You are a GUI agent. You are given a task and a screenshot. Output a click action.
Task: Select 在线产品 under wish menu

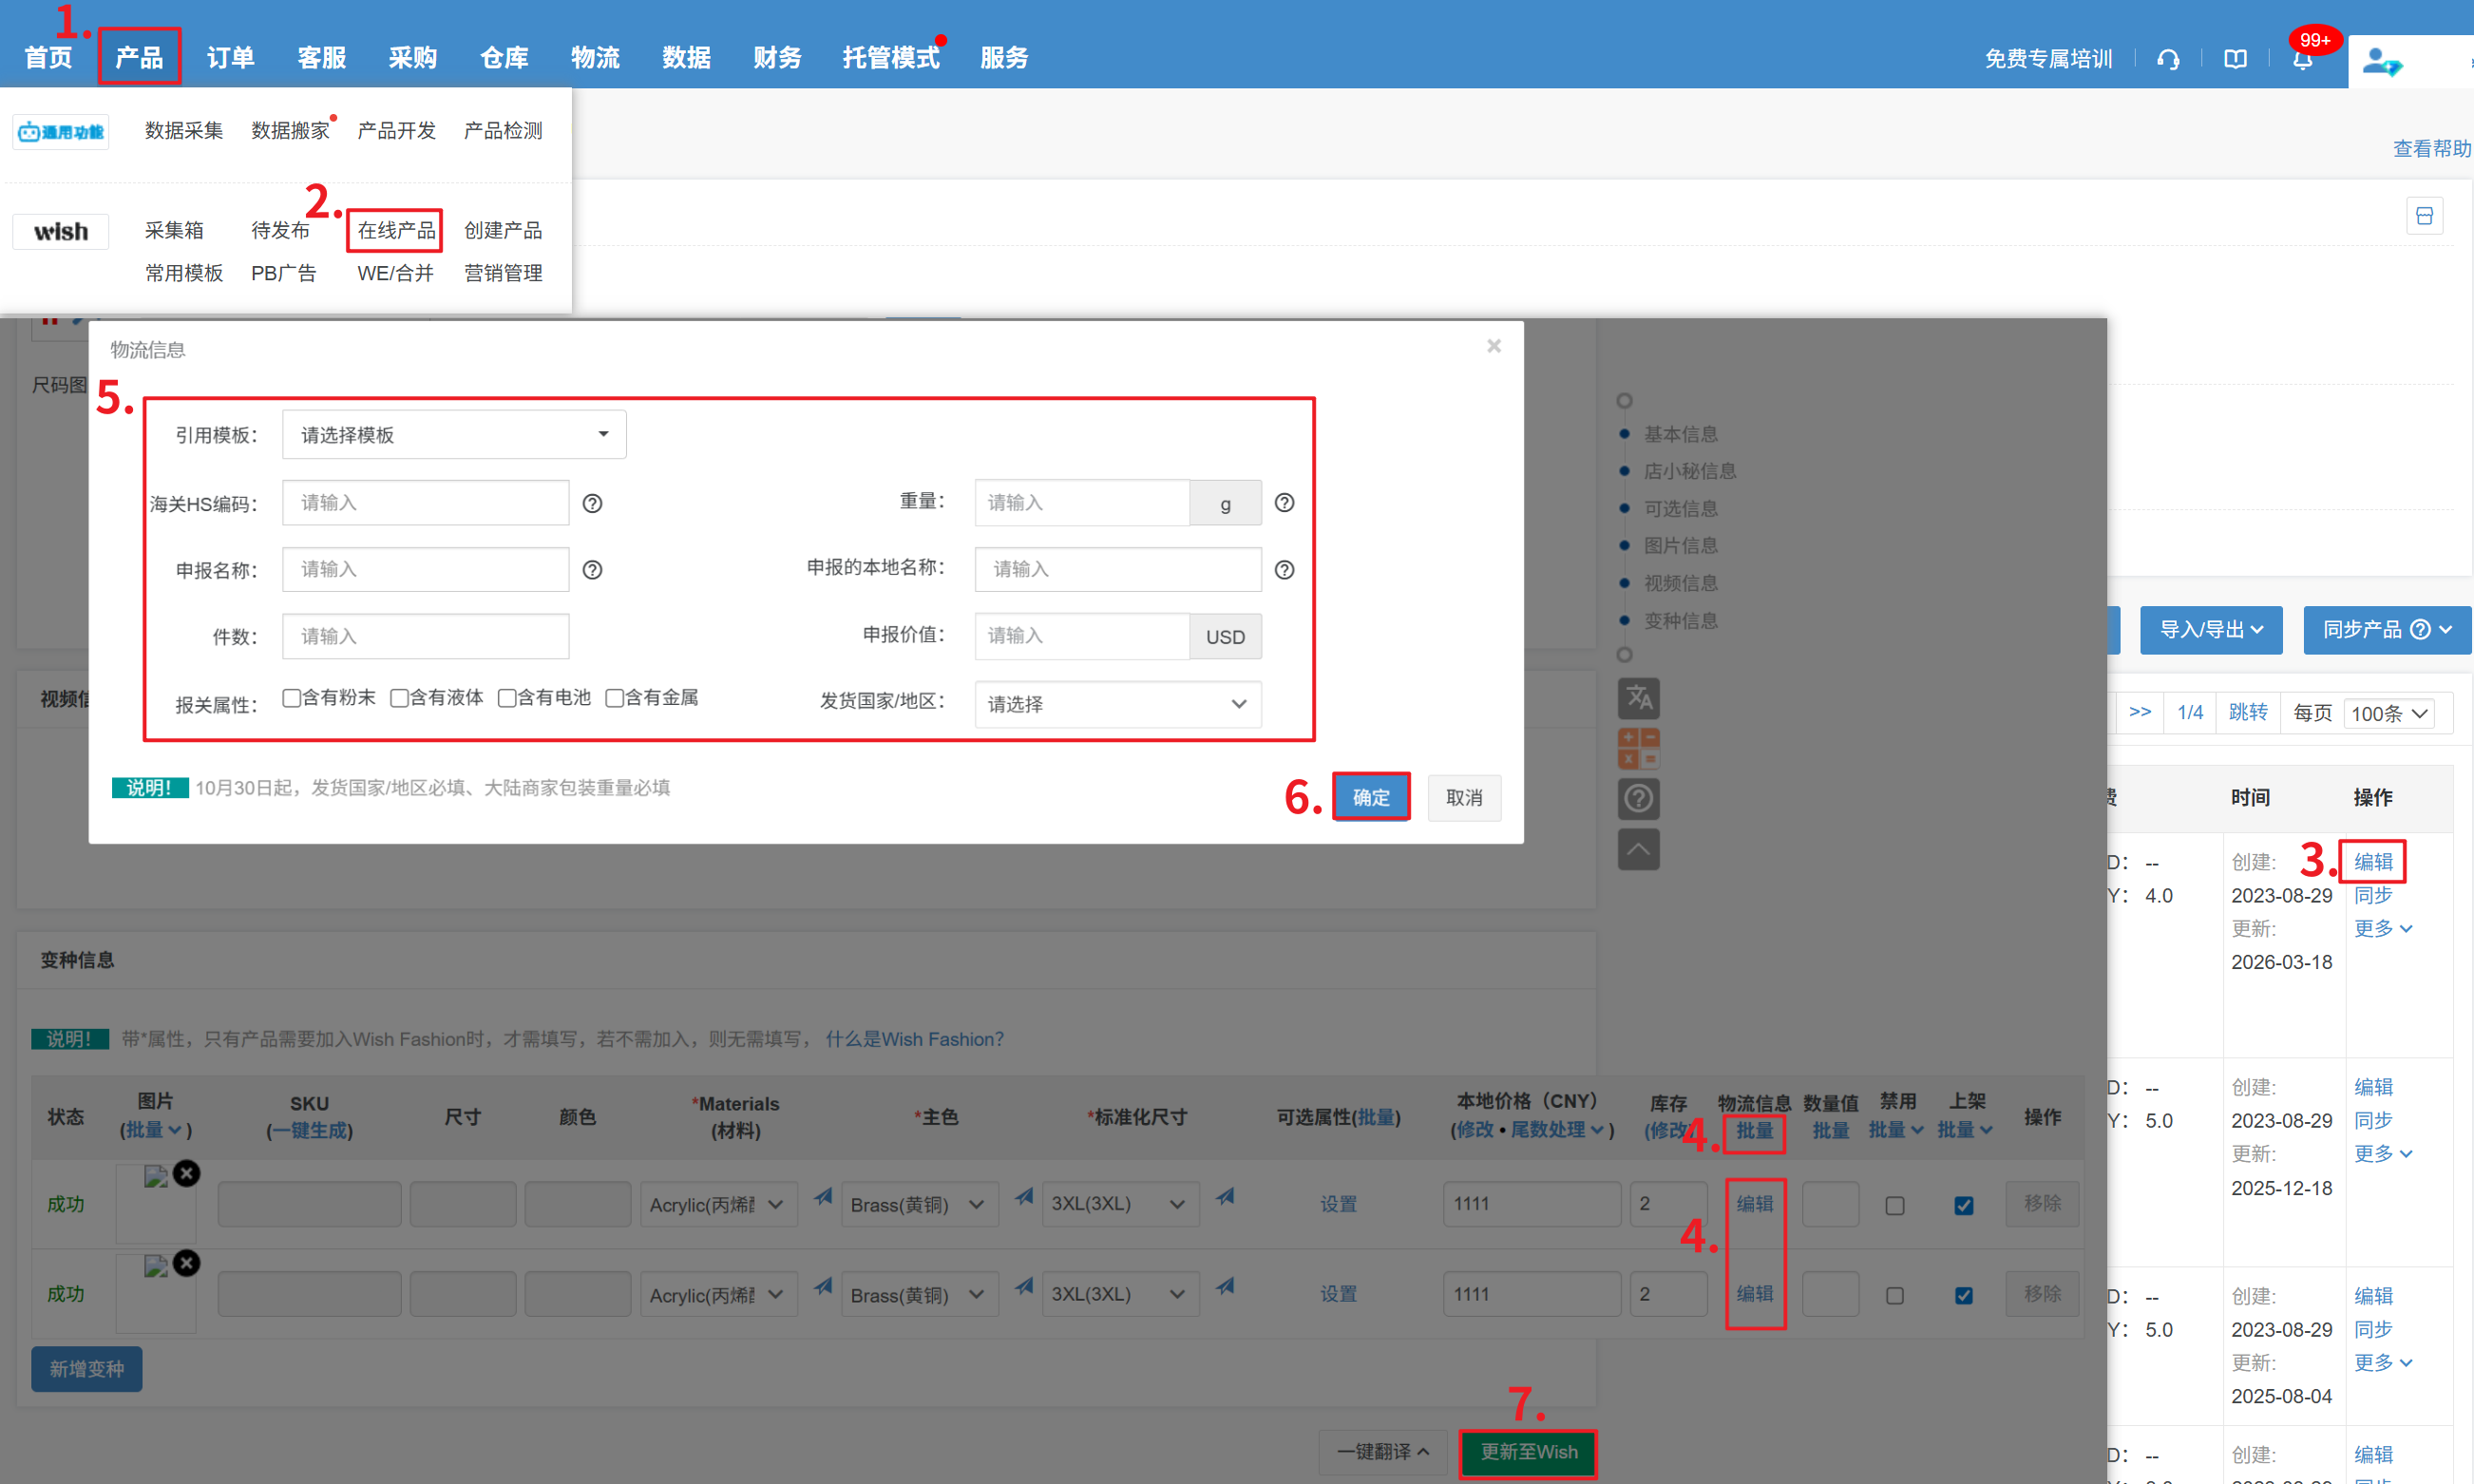click(396, 230)
